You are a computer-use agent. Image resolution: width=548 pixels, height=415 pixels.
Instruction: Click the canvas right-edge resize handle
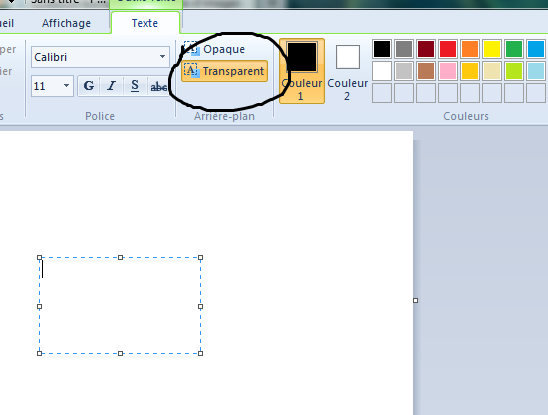coord(415,300)
